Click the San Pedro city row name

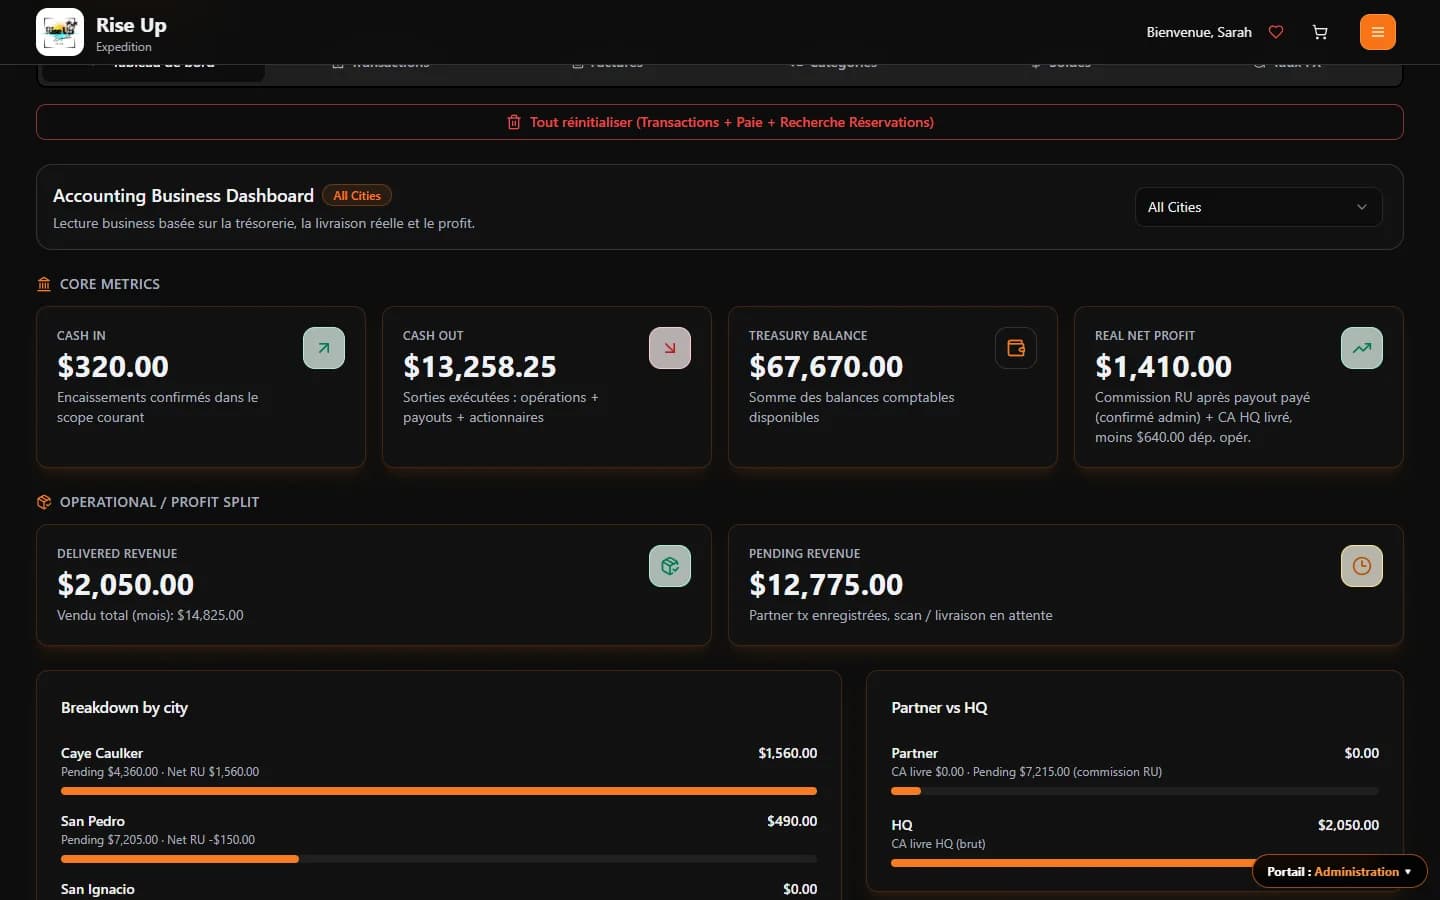pyautogui.click(x=93, y=821)
